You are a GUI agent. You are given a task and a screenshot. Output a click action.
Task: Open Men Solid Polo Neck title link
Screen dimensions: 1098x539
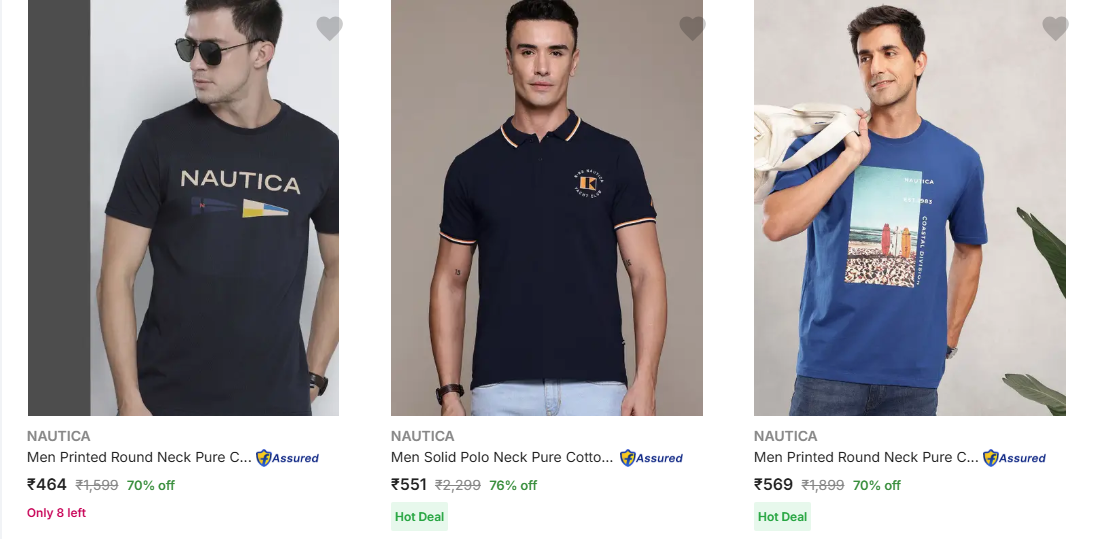(x=502, y=457)
